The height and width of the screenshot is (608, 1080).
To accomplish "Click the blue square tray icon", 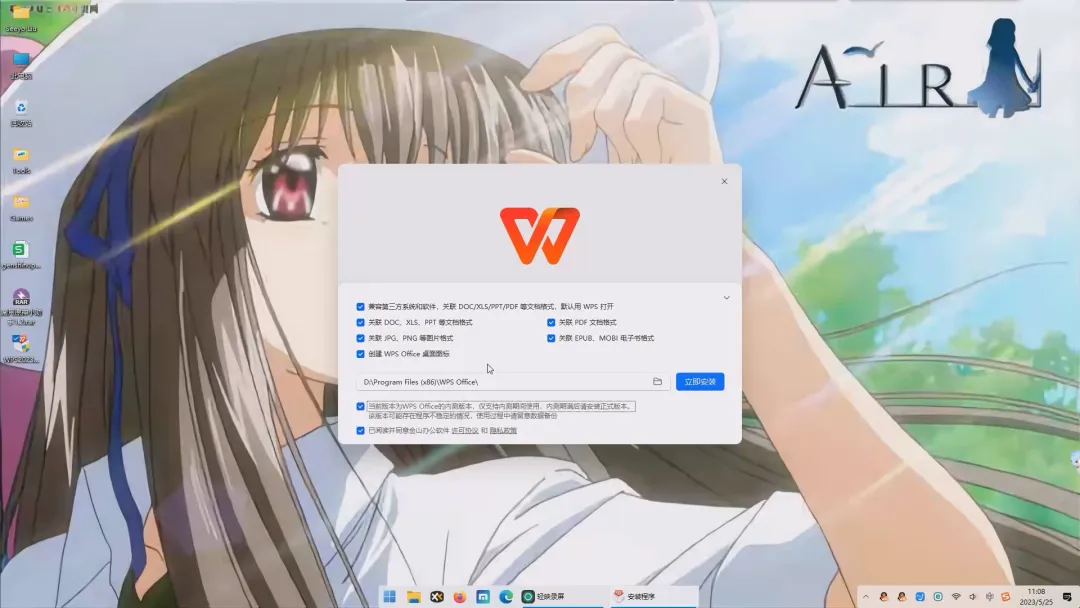I will click(920, 597).
